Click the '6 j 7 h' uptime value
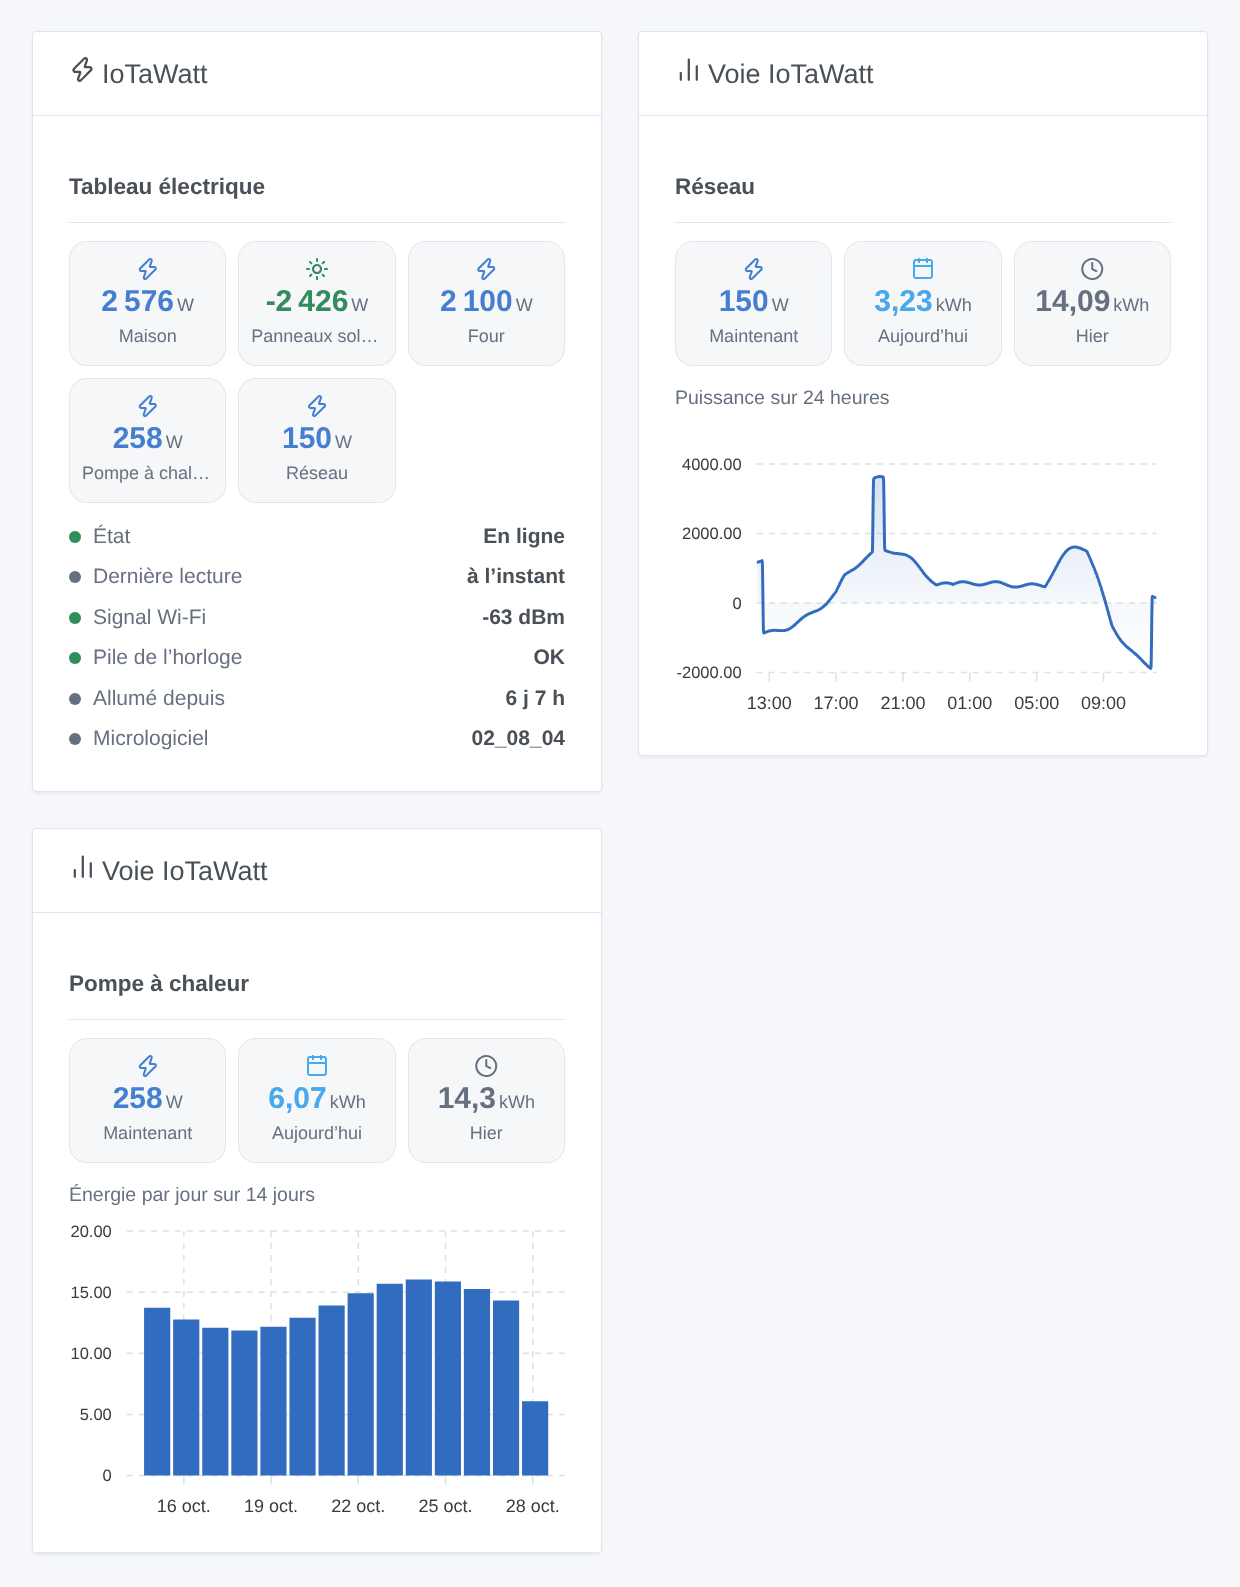Viewport: 1240px width, 1587px height. tap(535, 698)
